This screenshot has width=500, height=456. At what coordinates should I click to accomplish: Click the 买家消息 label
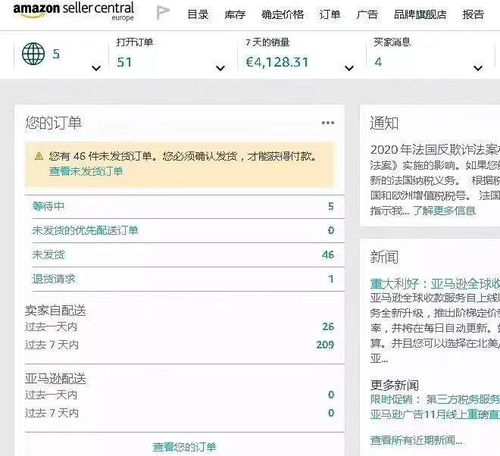point(392,42)
